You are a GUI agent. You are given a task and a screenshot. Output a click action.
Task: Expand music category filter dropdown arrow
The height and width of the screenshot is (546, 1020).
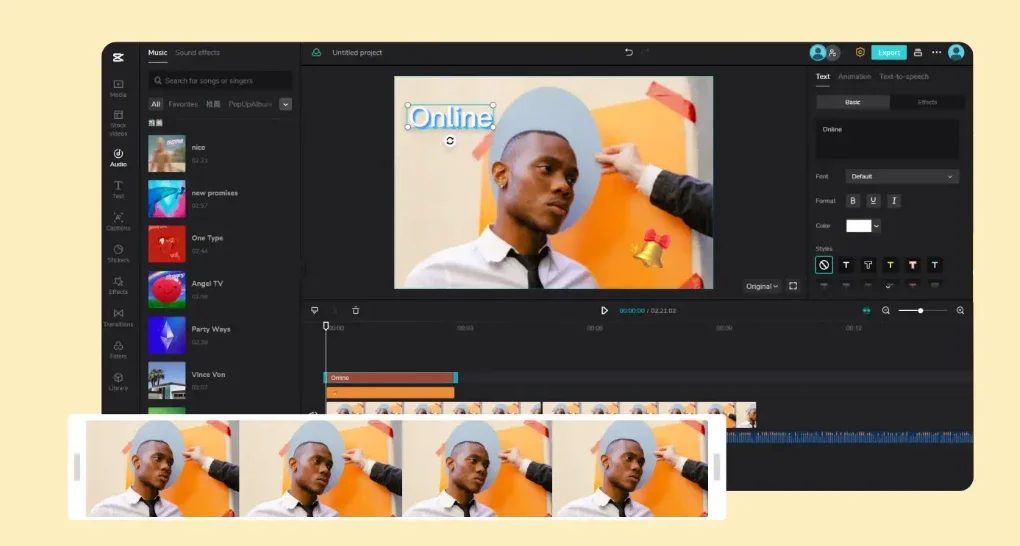tap(285, 104)
